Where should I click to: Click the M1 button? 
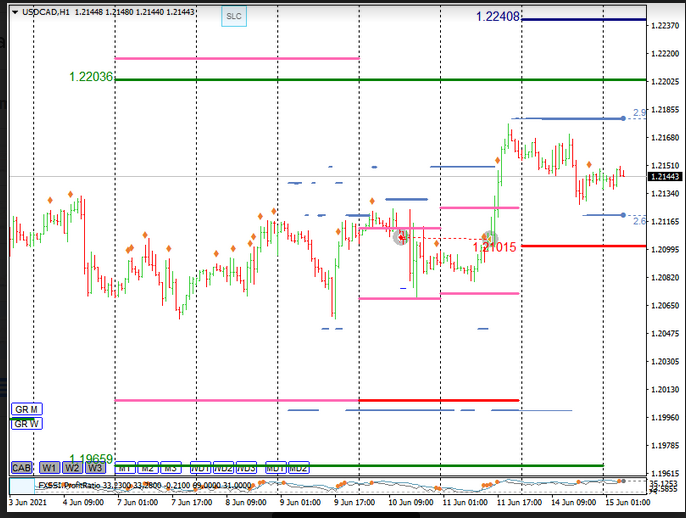[x=125, y=468]
